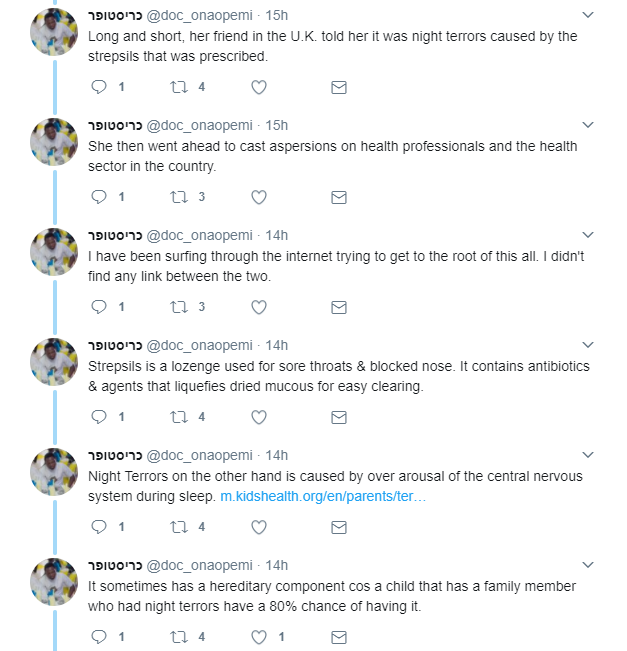Reply to the hereditary component tweet

point(99,637)
